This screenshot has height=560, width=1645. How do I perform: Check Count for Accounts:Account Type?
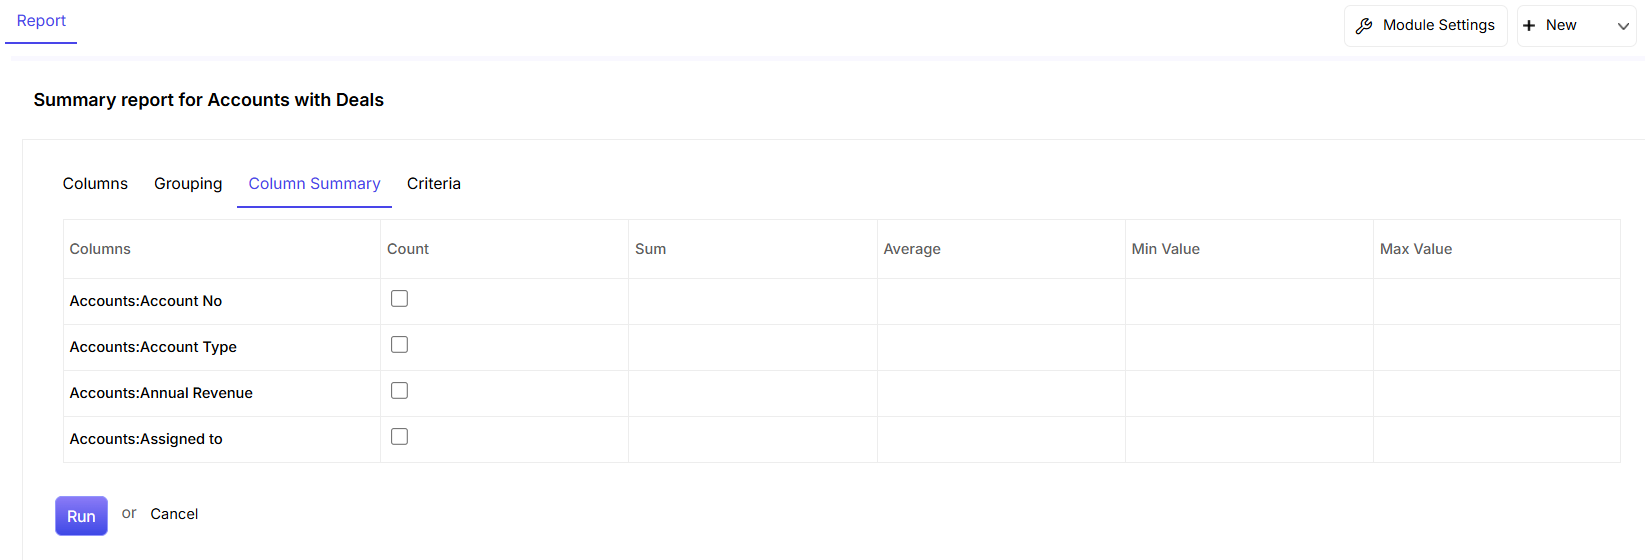(399, 344)
